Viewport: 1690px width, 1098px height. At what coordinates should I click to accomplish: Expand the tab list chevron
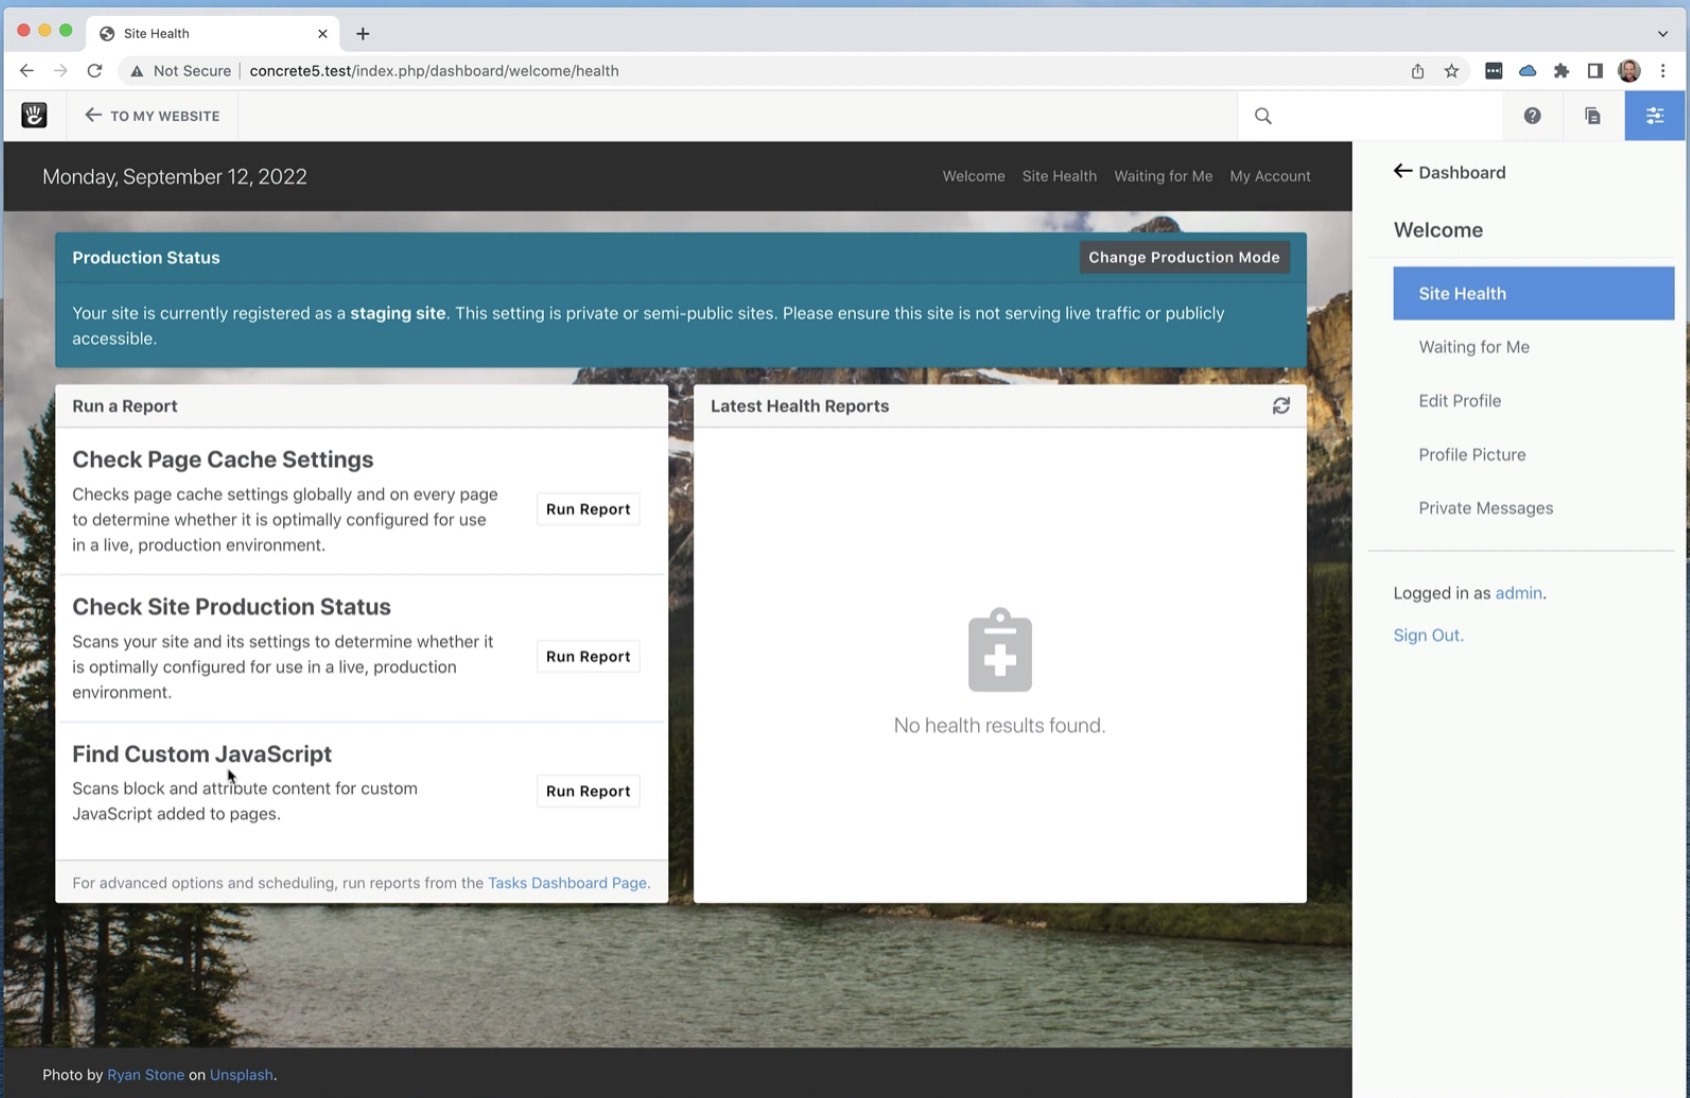[x=1662, y=33]
